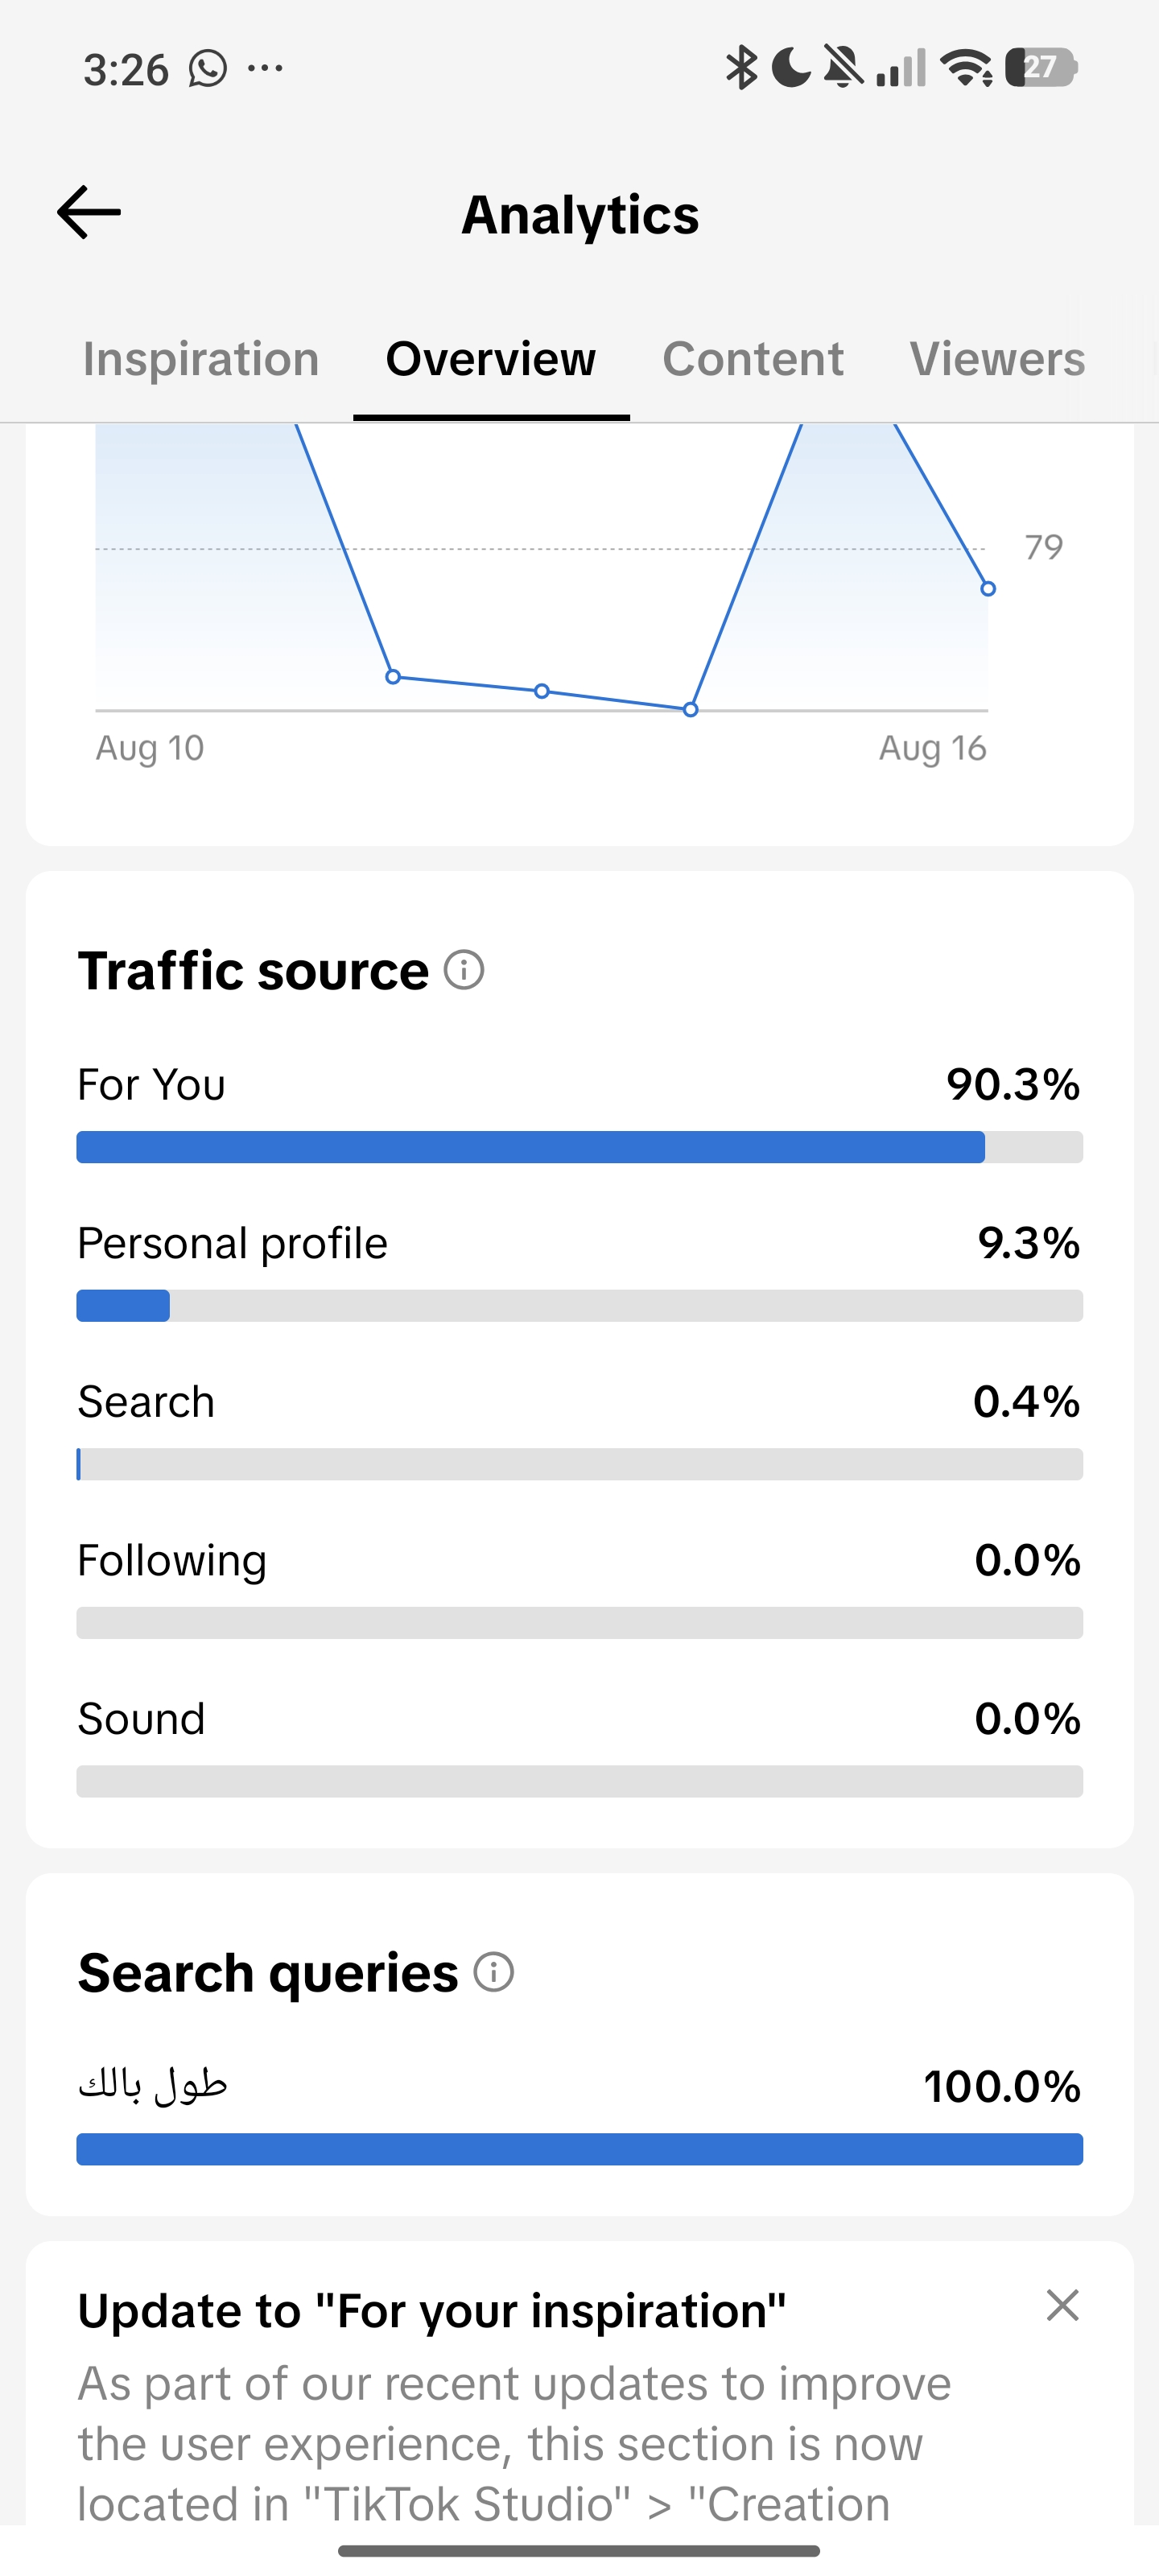Image resolution: width=1159 pixels, height=2576 pixels.
Task: Tap the muted notifications bell icon
Action: (x=843, y=68)
